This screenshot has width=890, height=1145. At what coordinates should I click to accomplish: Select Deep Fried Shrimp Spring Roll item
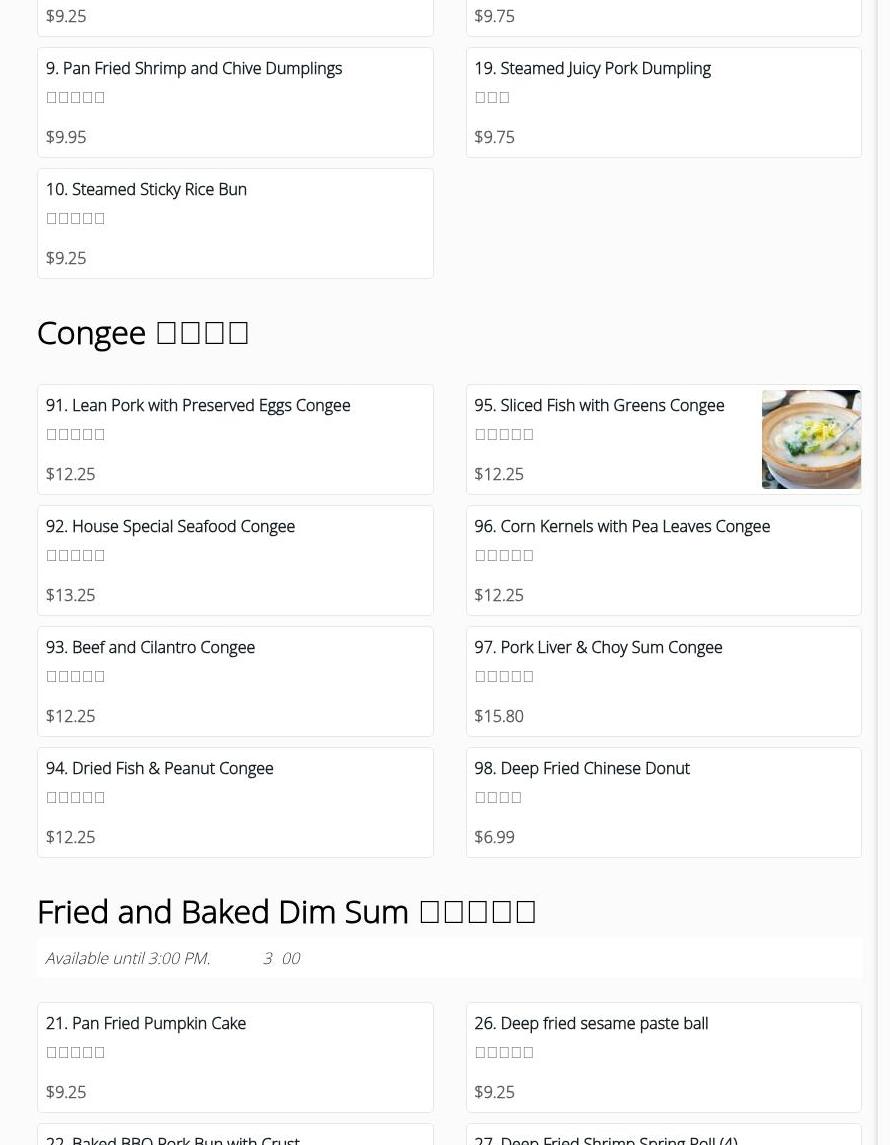point(606,1139)
